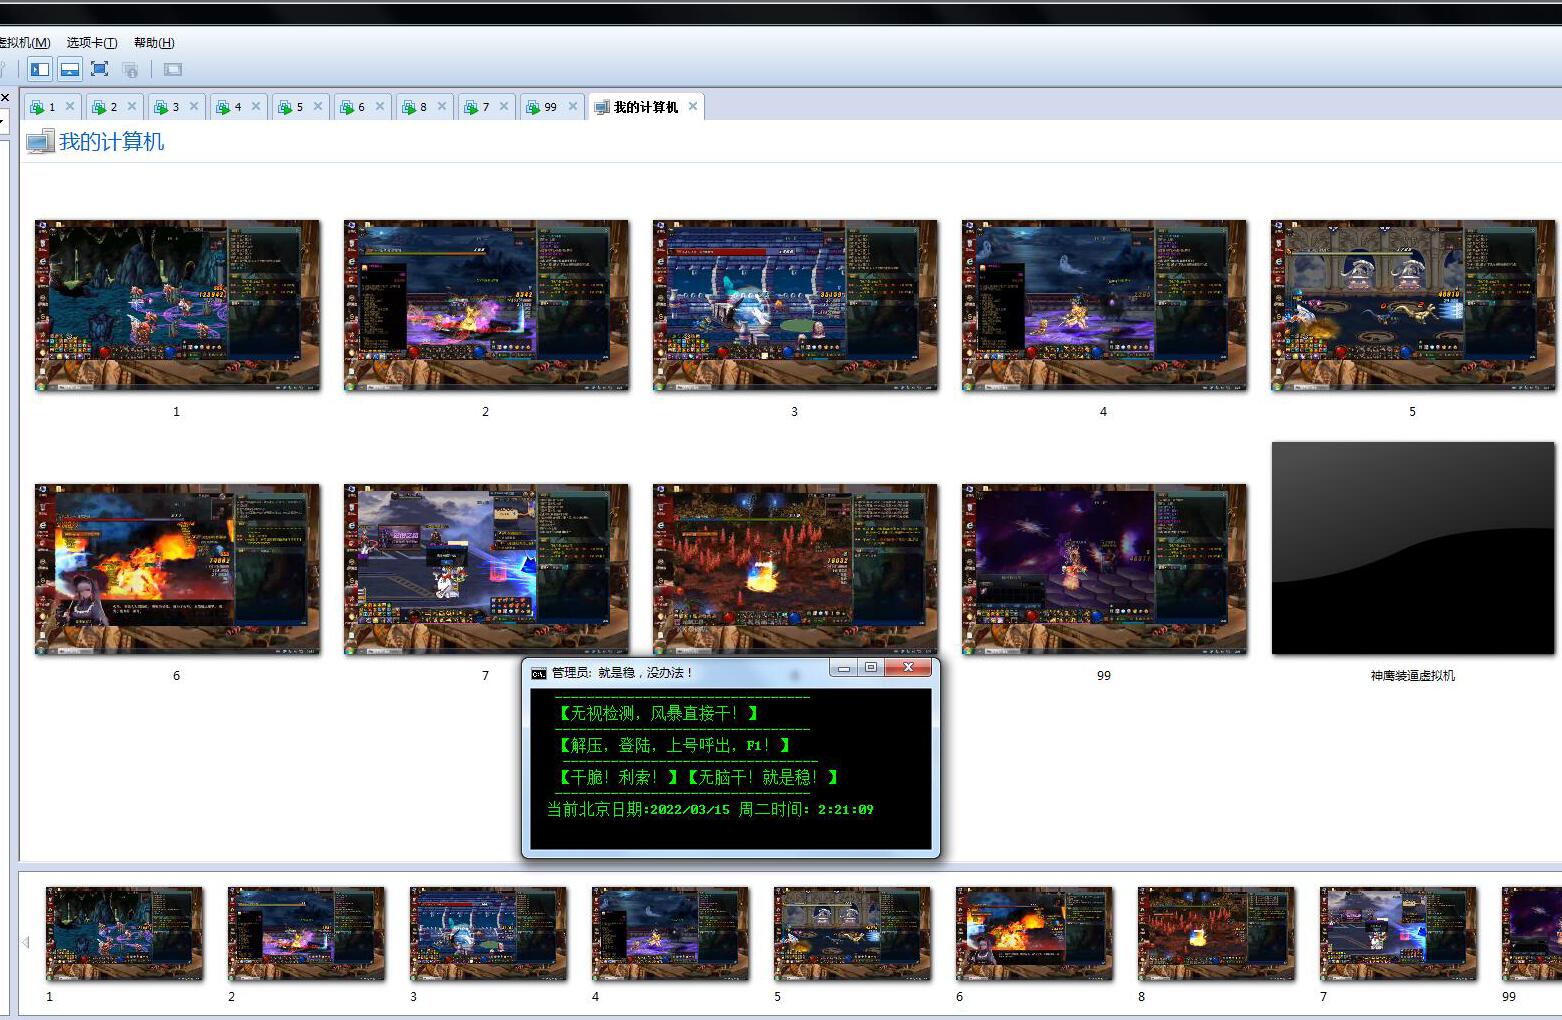Image resolution: width=1562 pixels, height=1020 pixels.
Task: Open virtual machine 7 large thumbnail
Action: point(486,570)
